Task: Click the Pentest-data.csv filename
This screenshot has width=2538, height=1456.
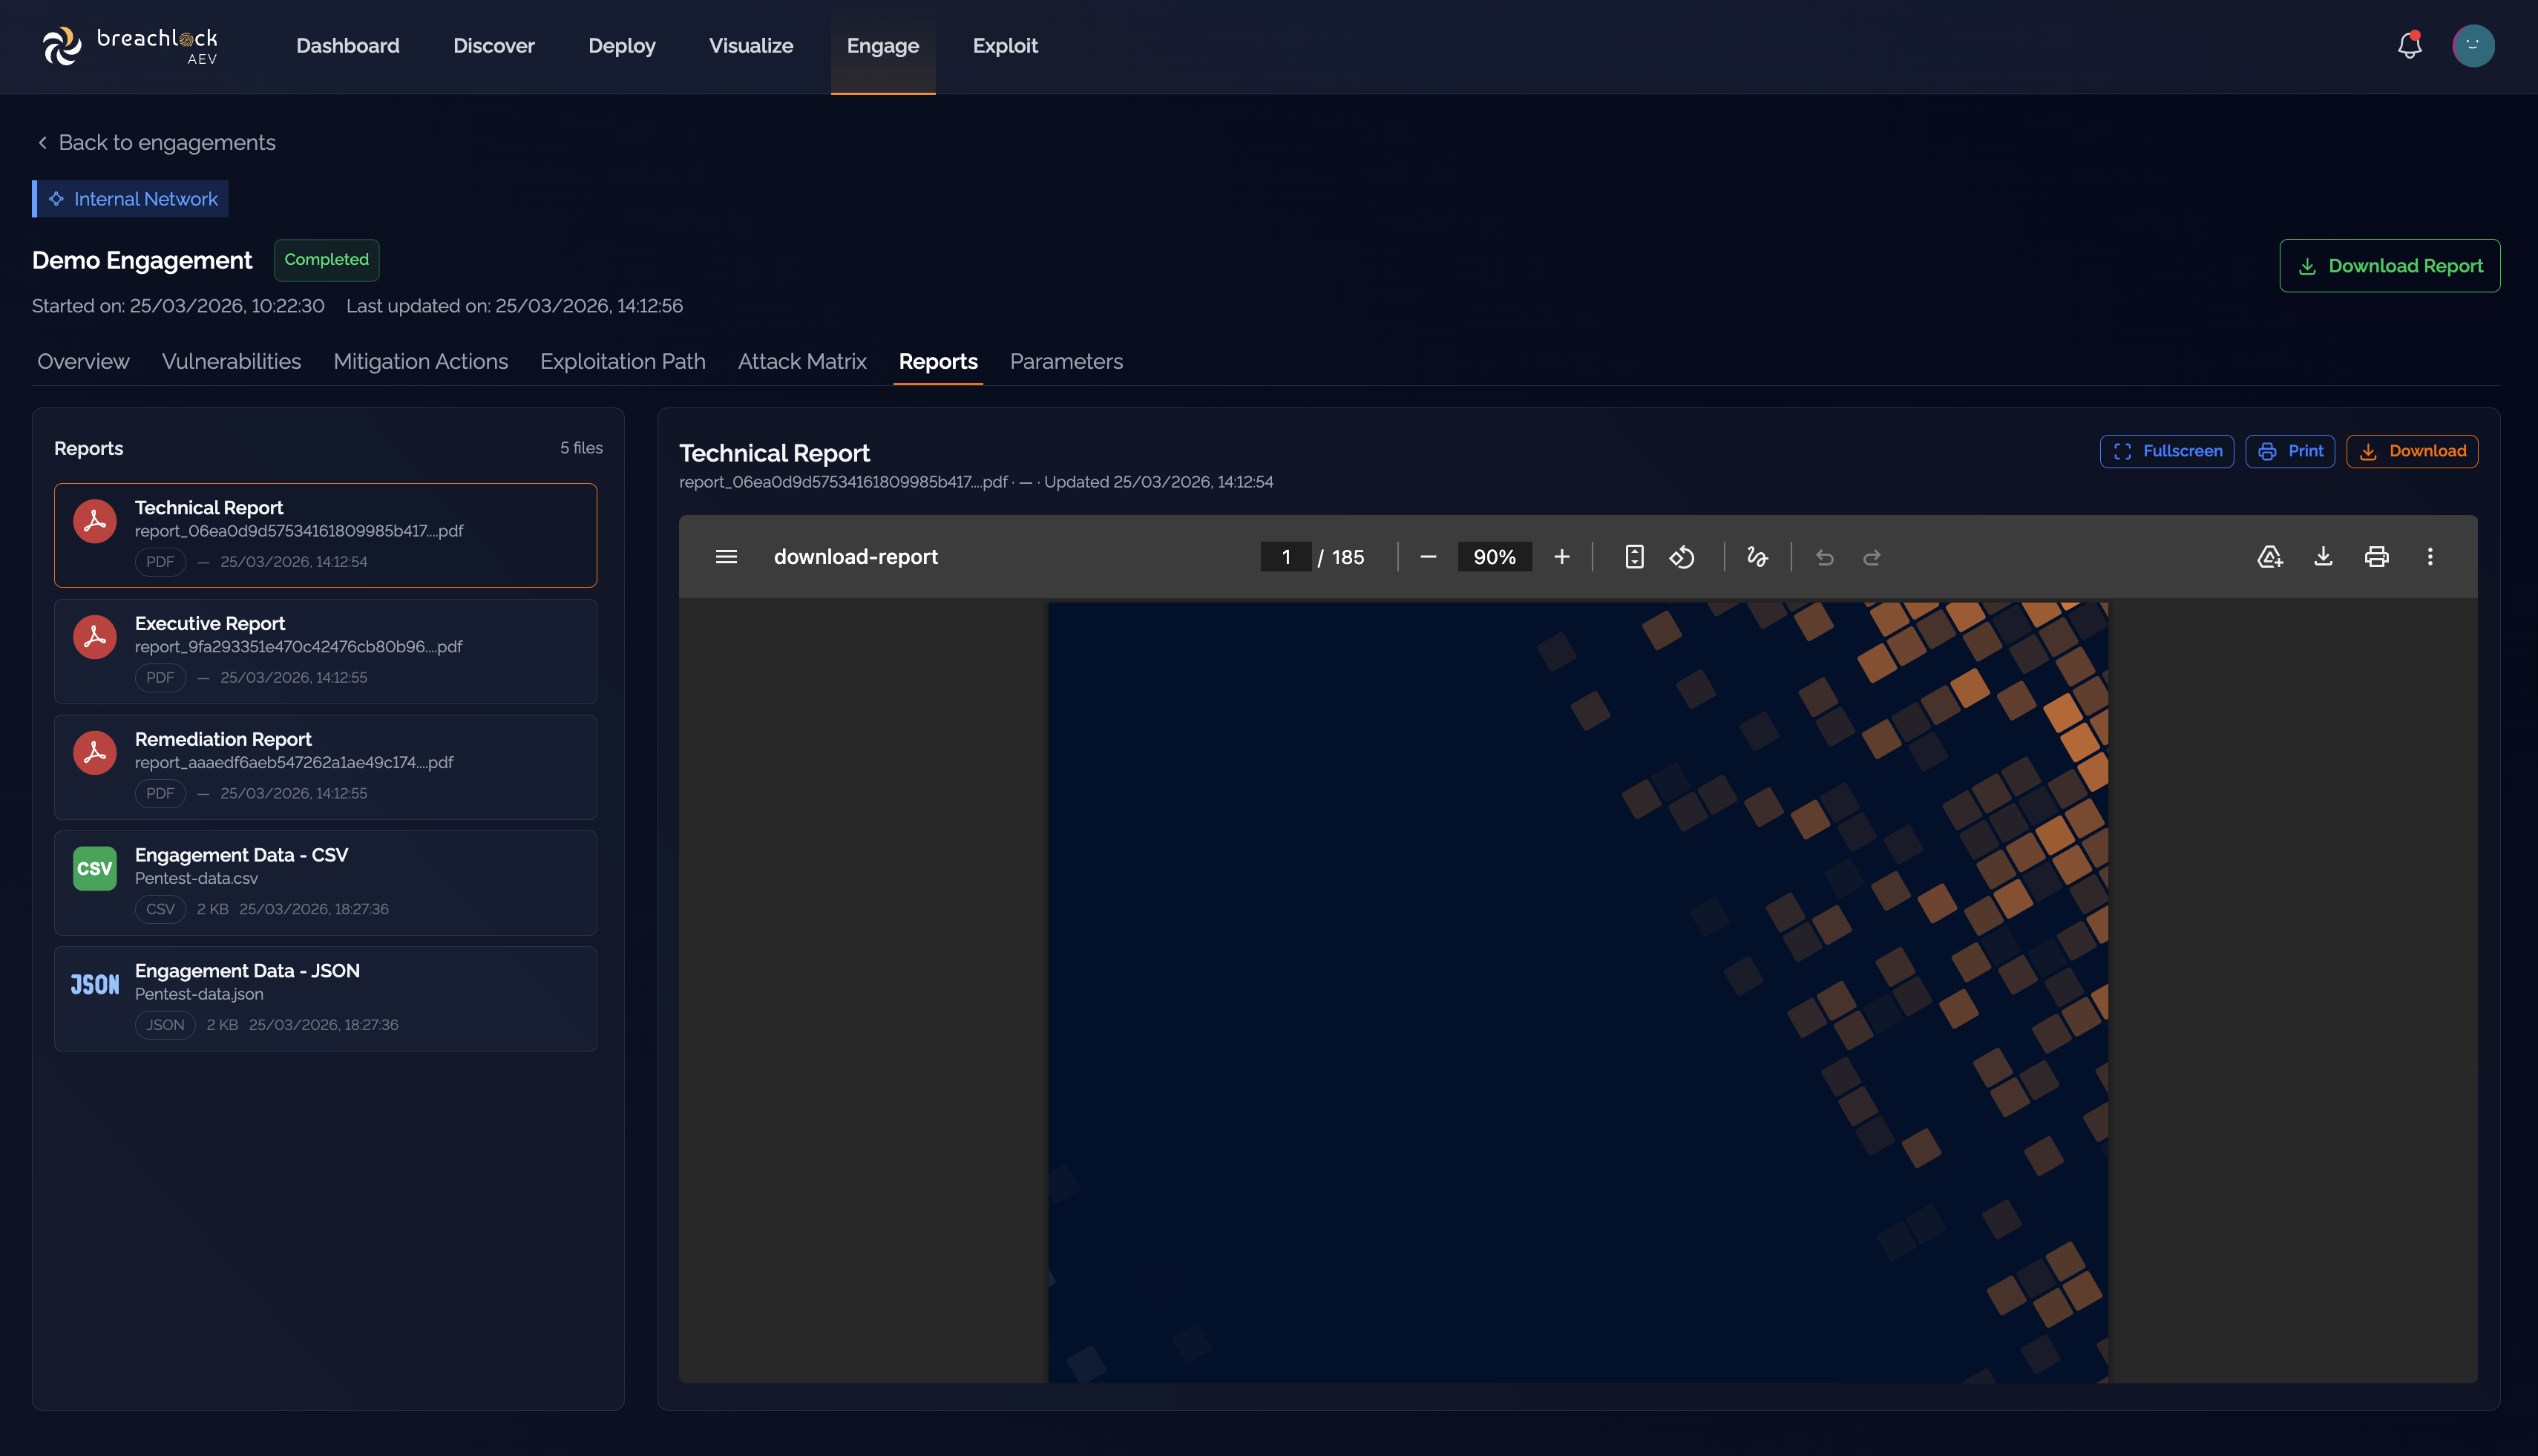Action: pos(196,878)
